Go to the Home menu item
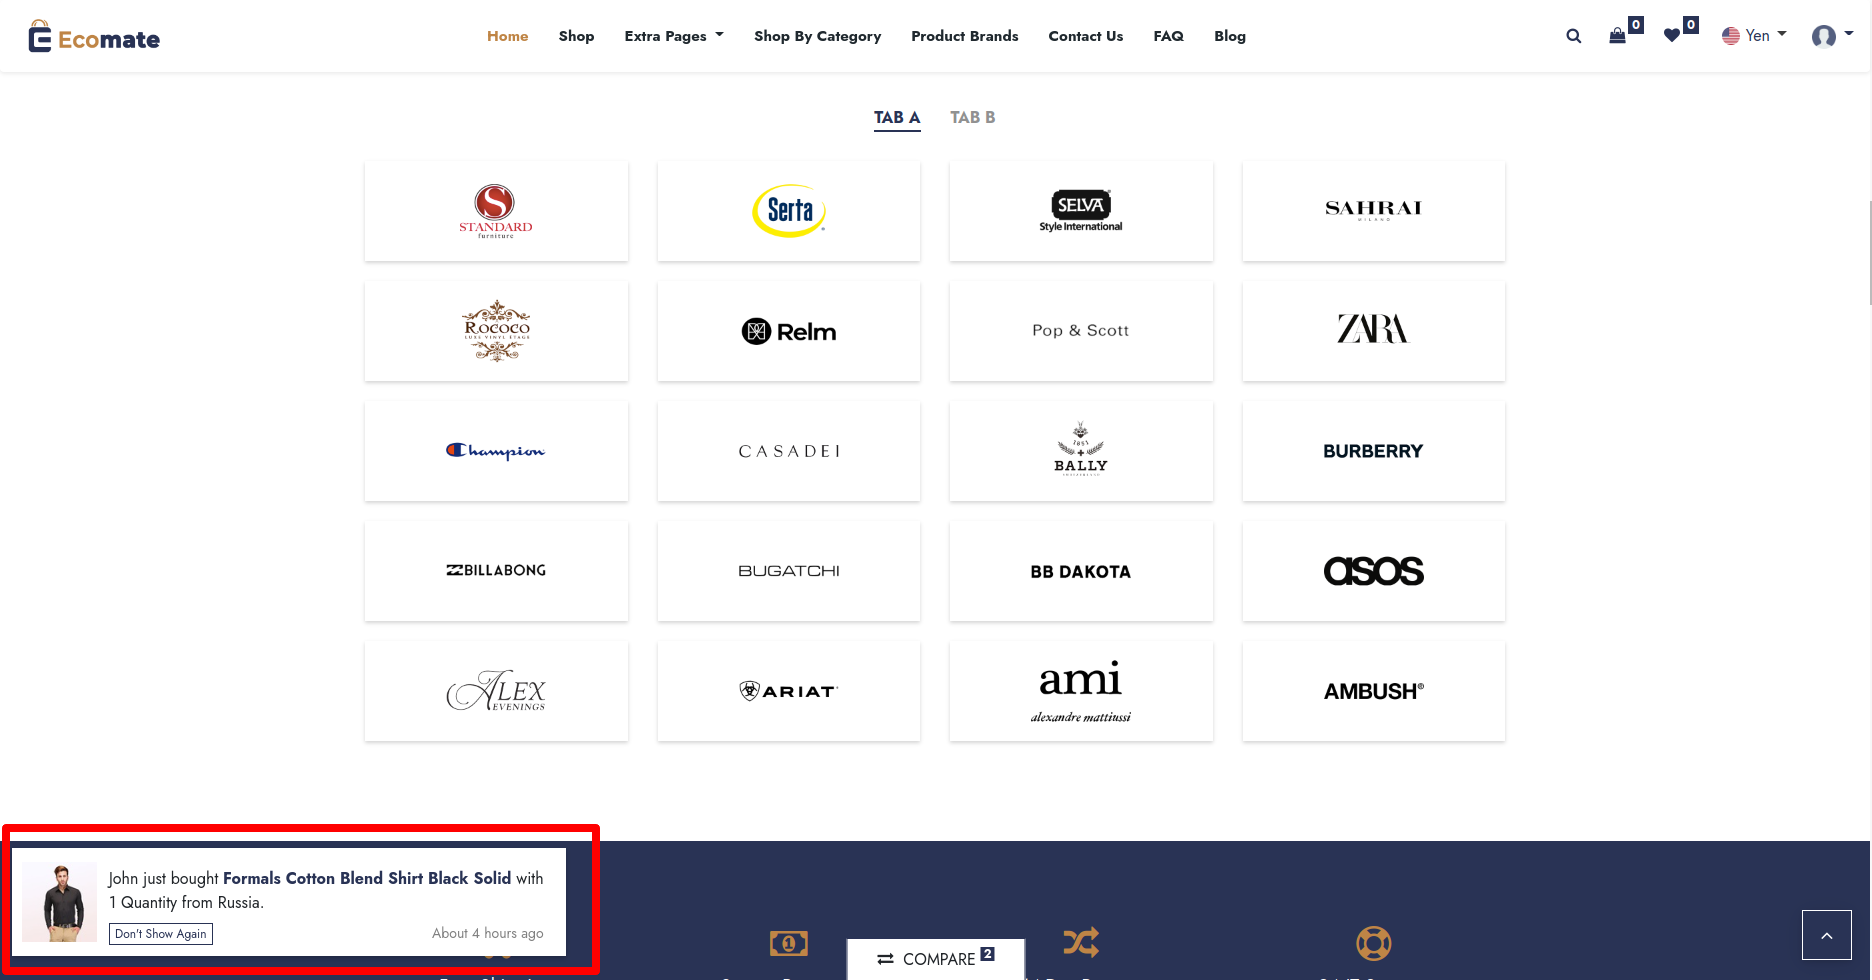Screen dimensions: 1872x980 (508, 36)
